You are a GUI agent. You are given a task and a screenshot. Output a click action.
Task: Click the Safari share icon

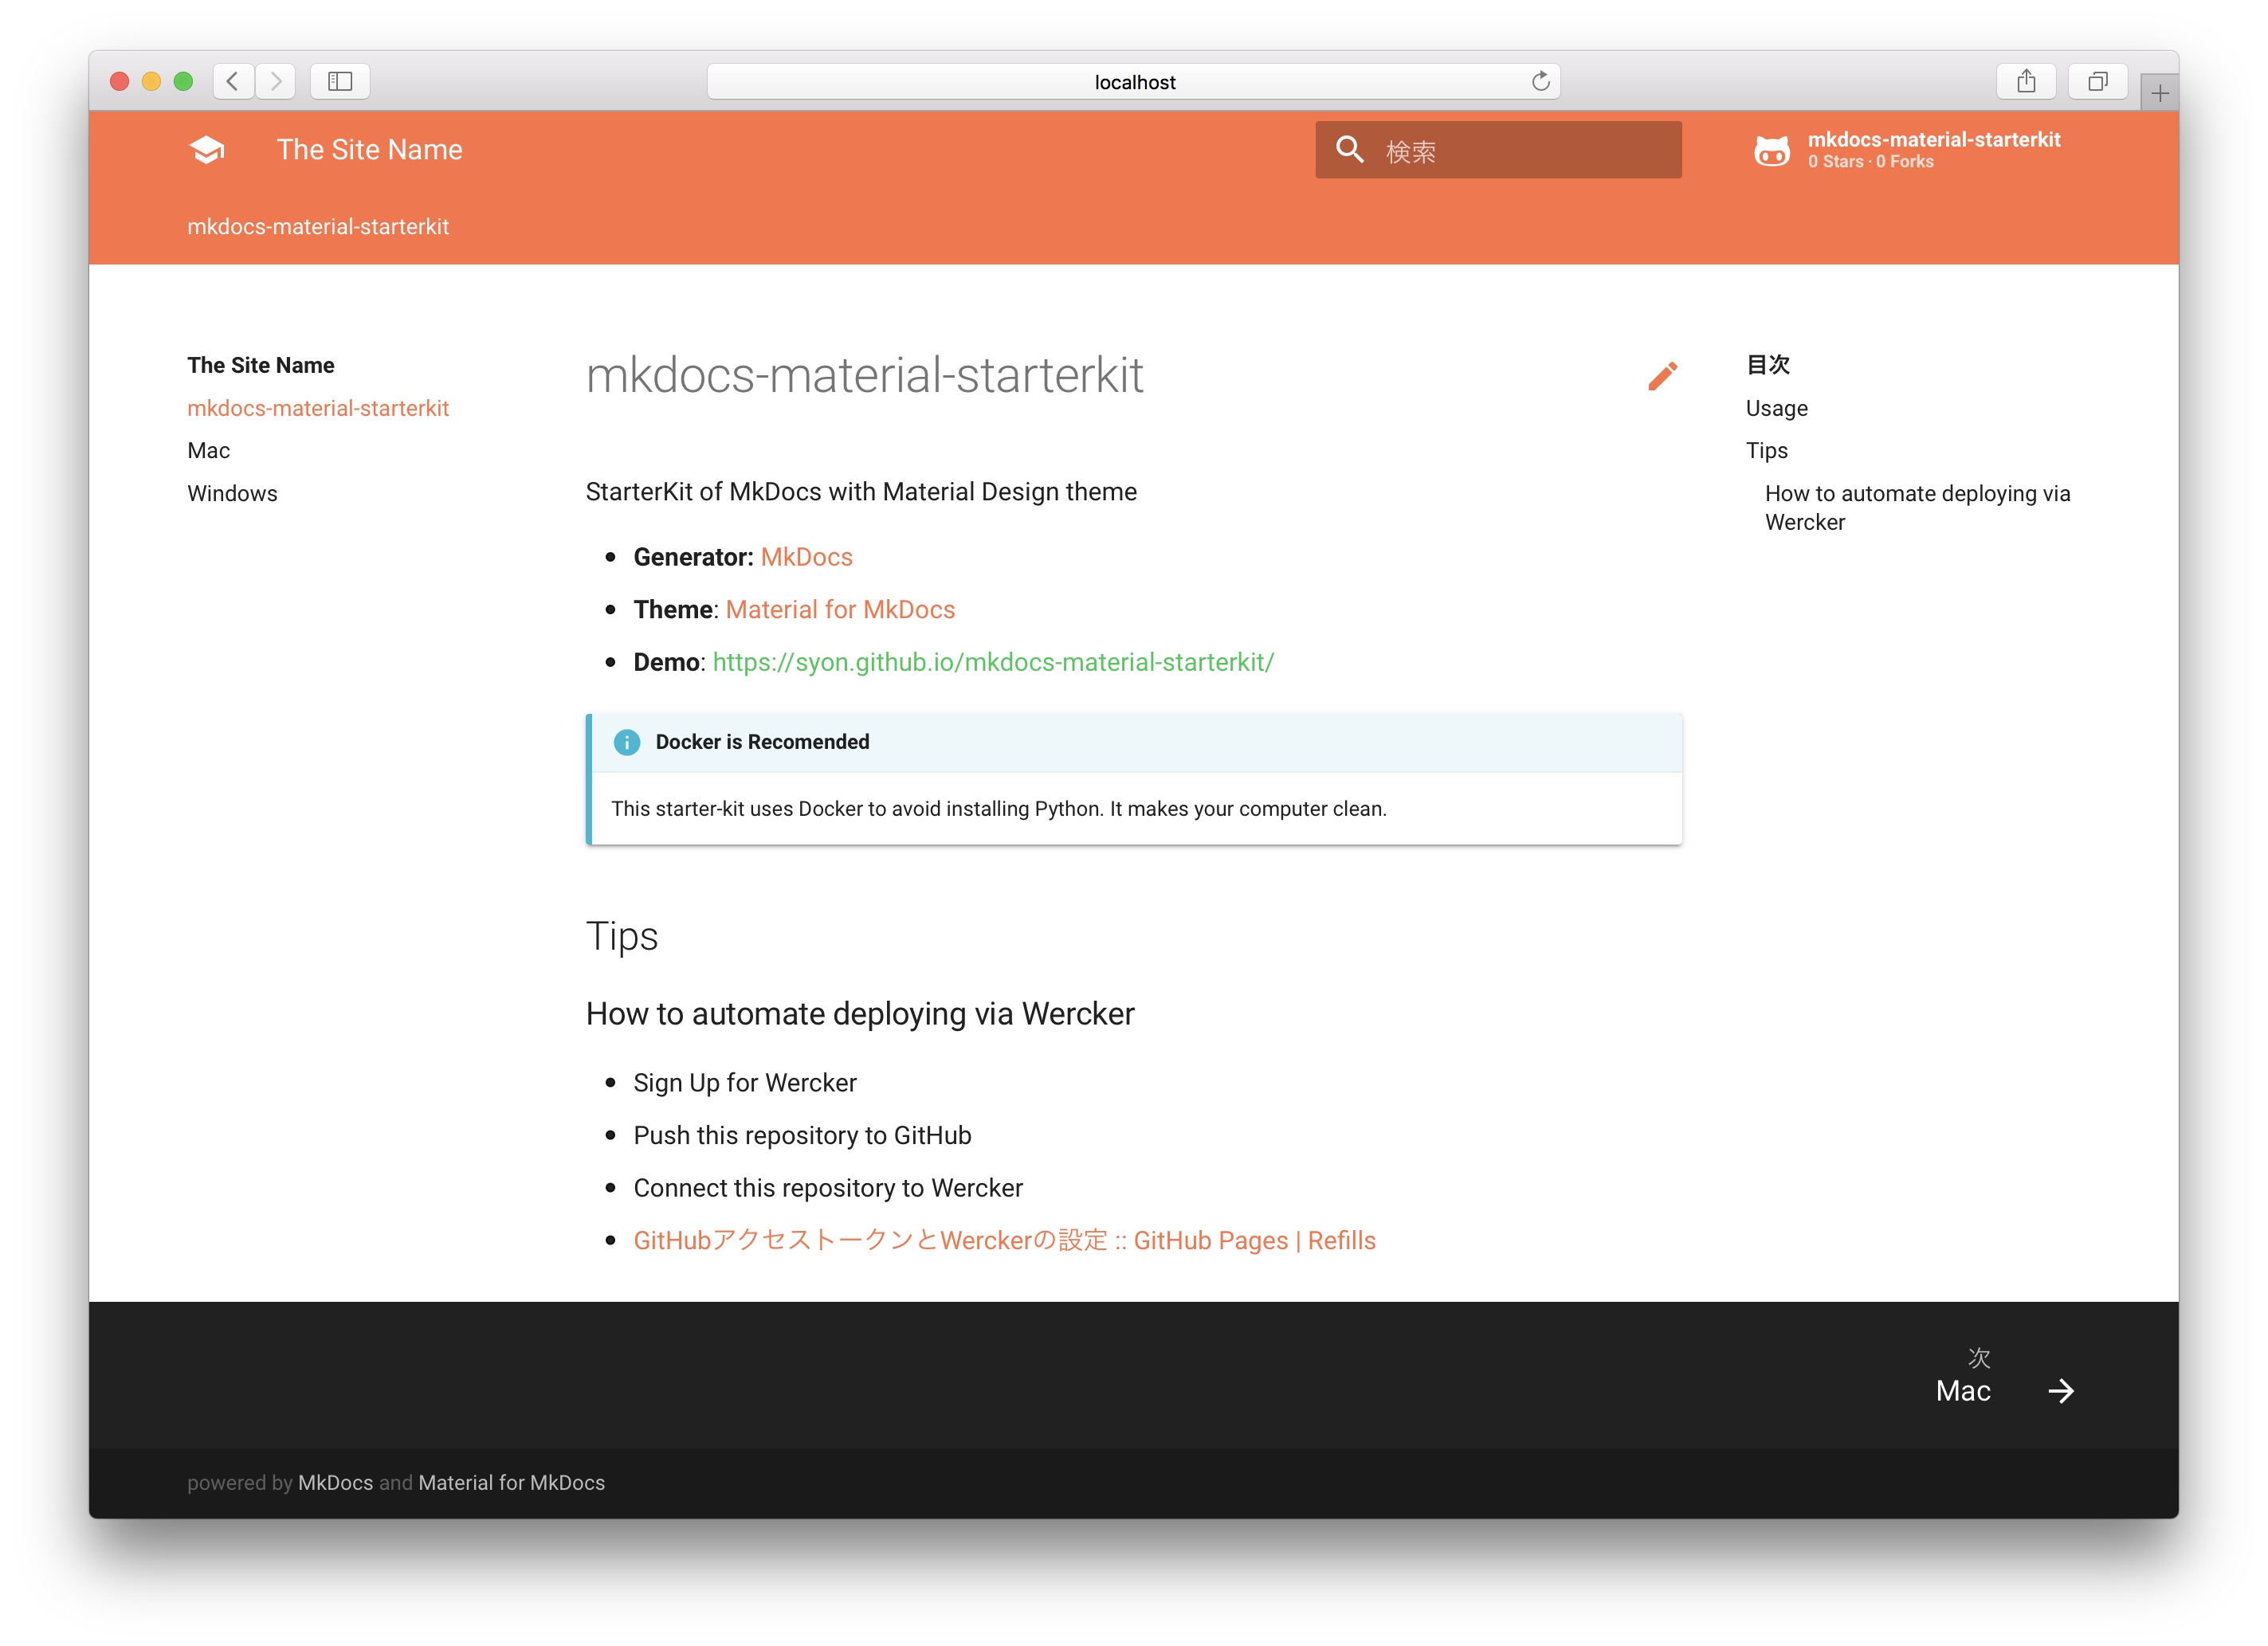pyautogui.click(x=2026, y=81)
